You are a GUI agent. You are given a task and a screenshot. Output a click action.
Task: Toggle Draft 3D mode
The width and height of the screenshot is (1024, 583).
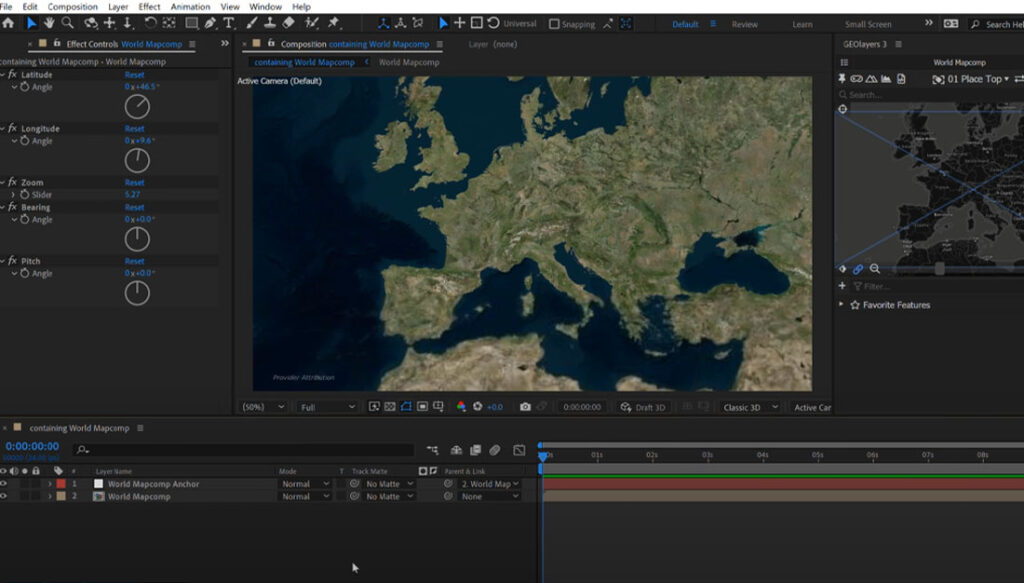point(643,407)
